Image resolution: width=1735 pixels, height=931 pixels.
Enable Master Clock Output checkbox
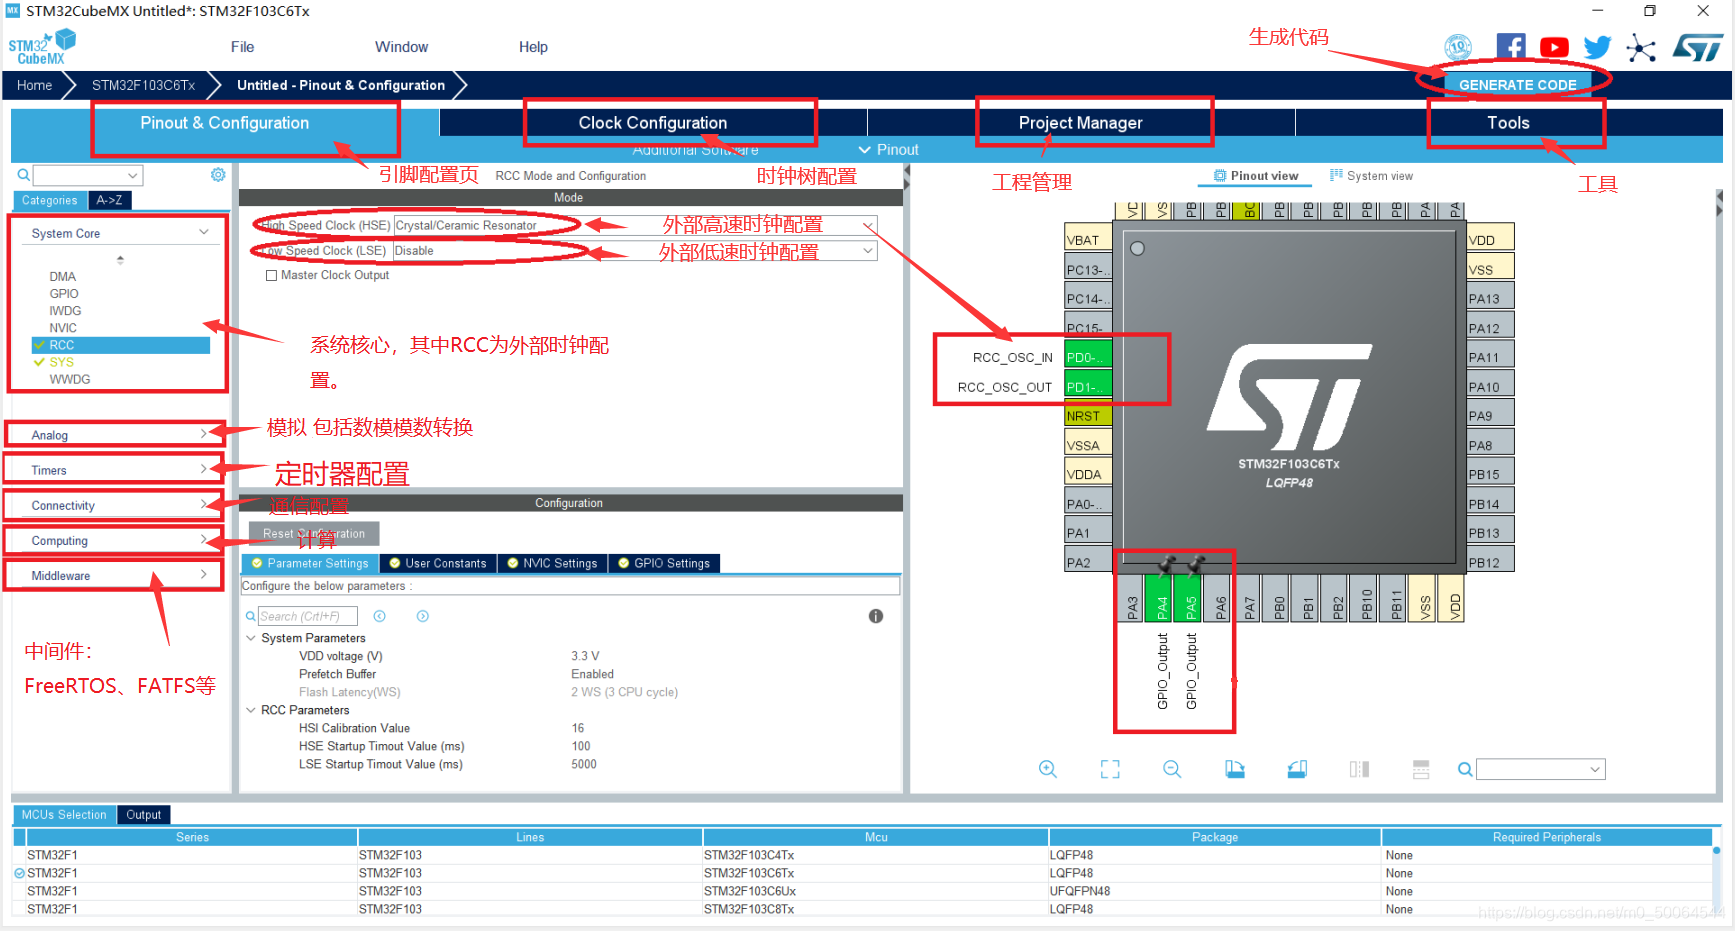click(x=271, y=276)
